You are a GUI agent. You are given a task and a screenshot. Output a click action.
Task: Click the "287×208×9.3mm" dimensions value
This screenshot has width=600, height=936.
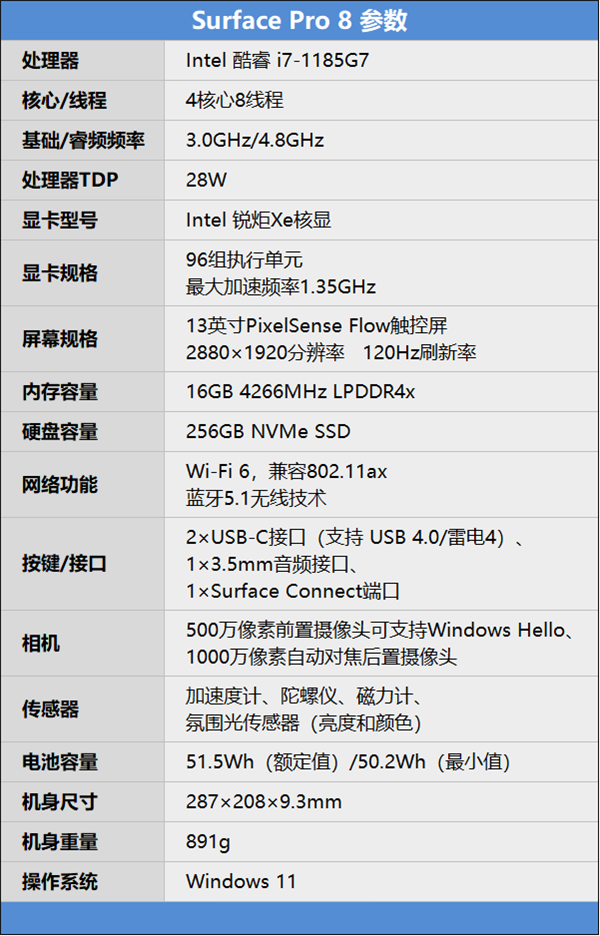click(264, 802)
